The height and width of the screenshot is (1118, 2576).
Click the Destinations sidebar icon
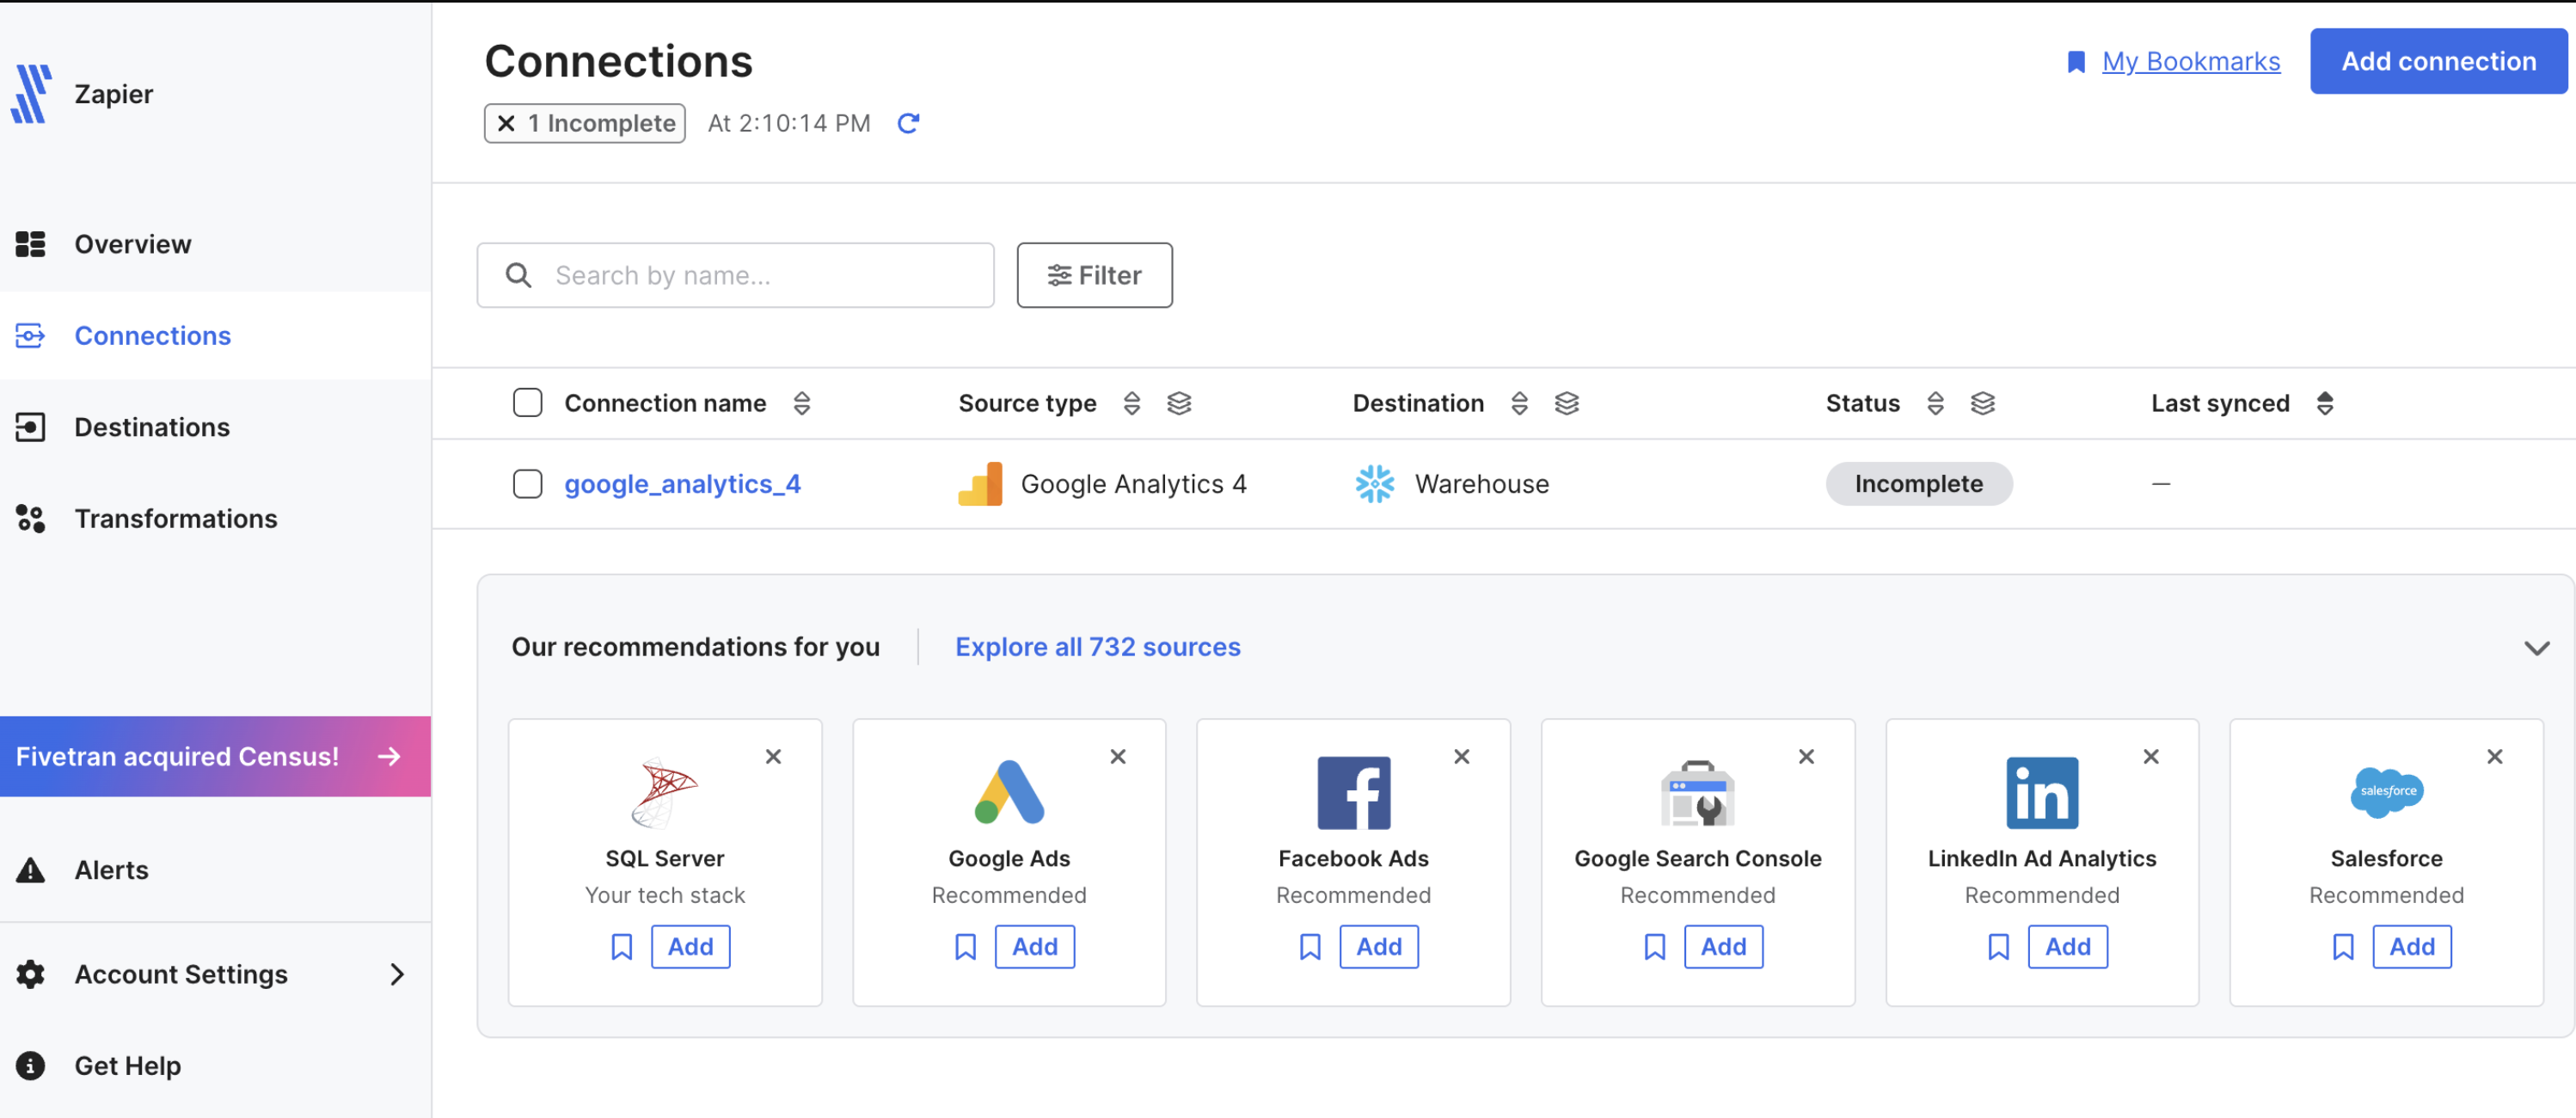(30, 426)
